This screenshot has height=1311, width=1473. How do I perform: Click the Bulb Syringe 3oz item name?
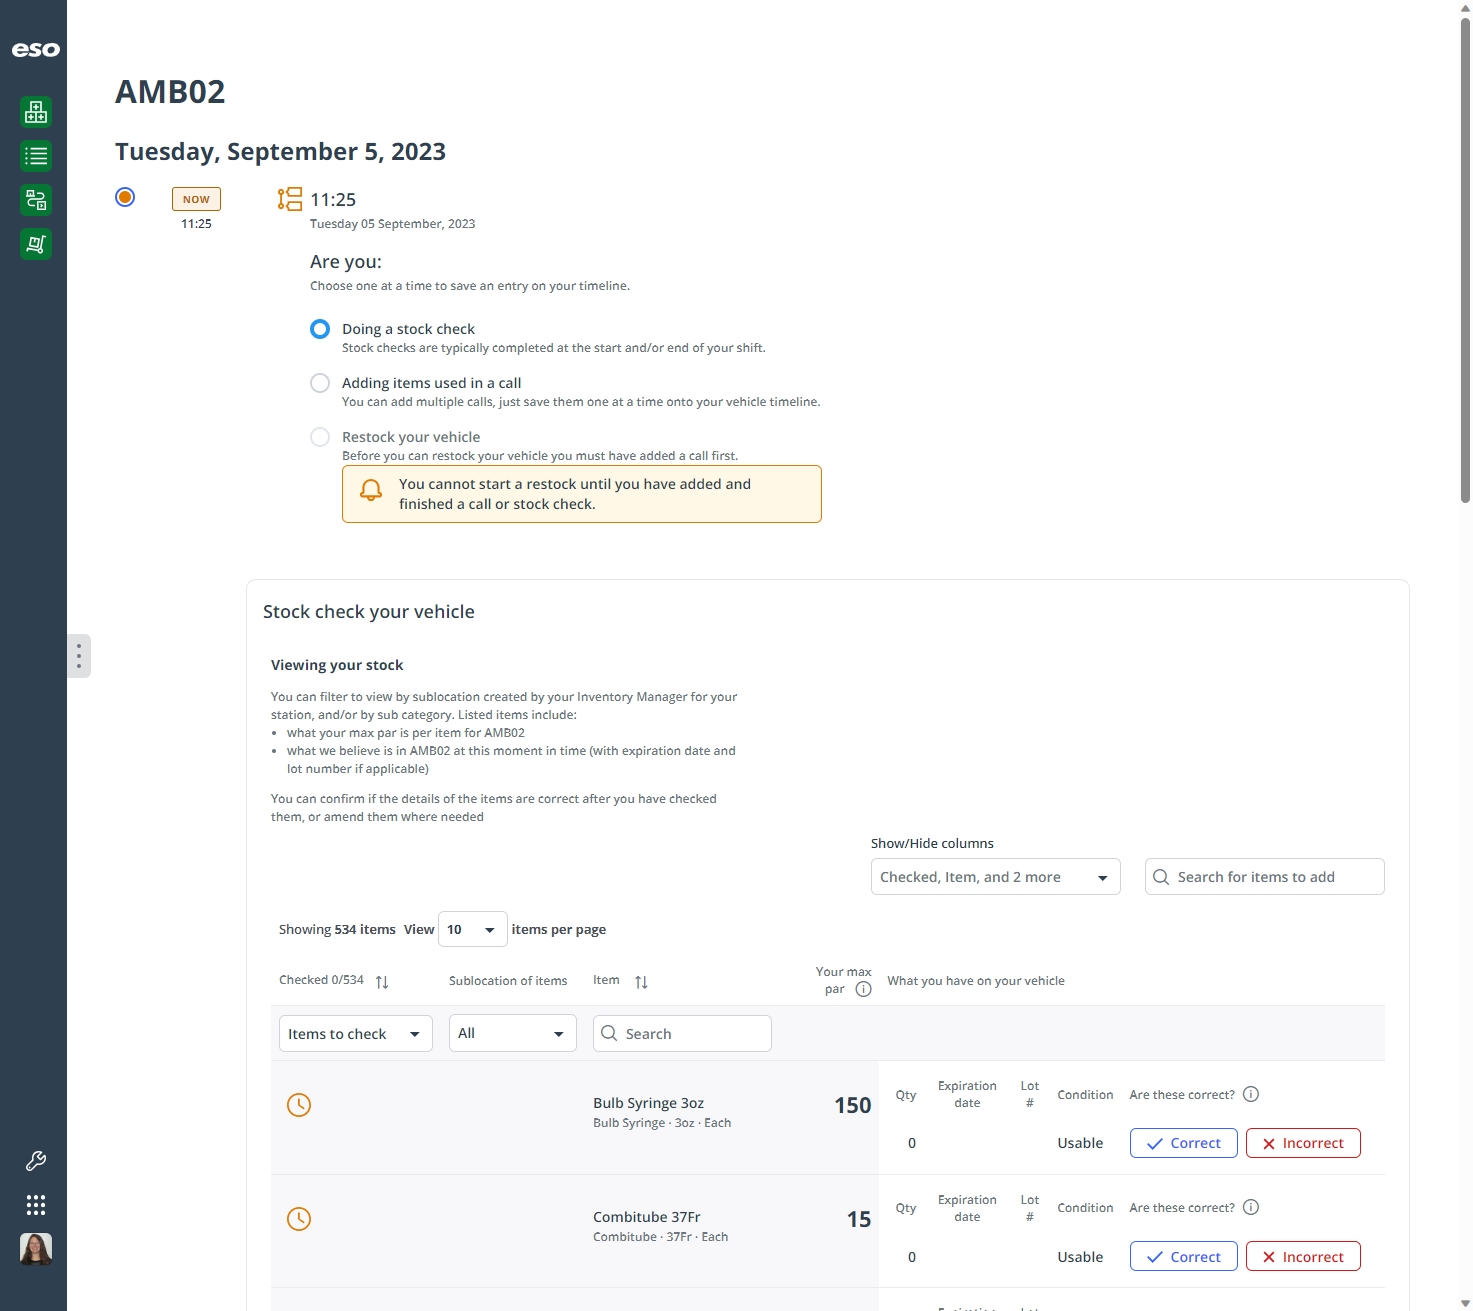tap(648, 1103)
